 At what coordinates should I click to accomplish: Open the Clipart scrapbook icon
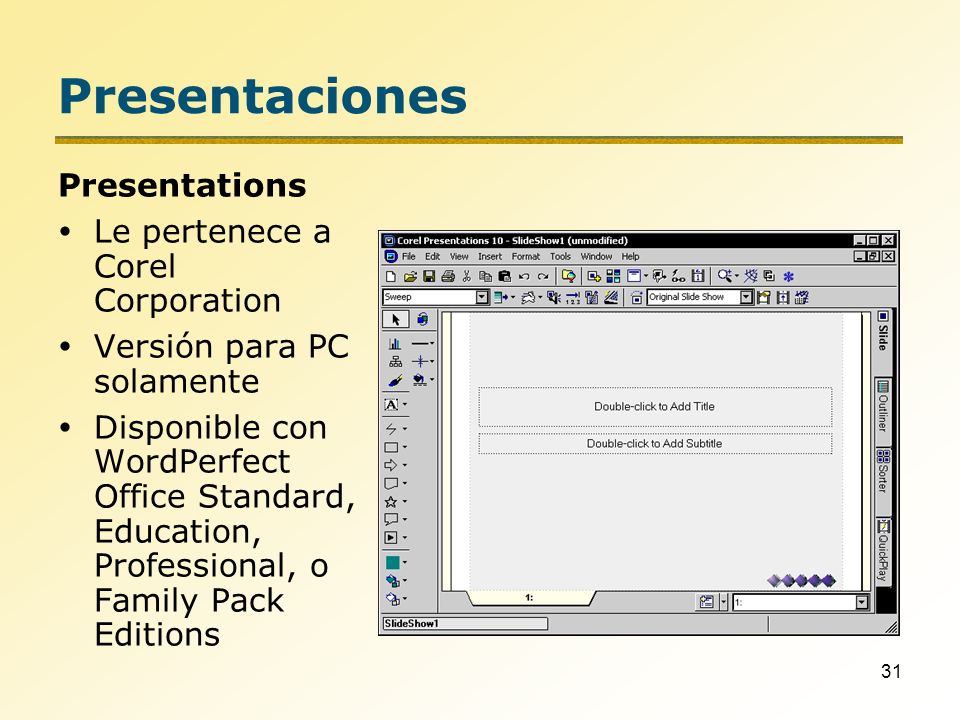pos(569,276)
